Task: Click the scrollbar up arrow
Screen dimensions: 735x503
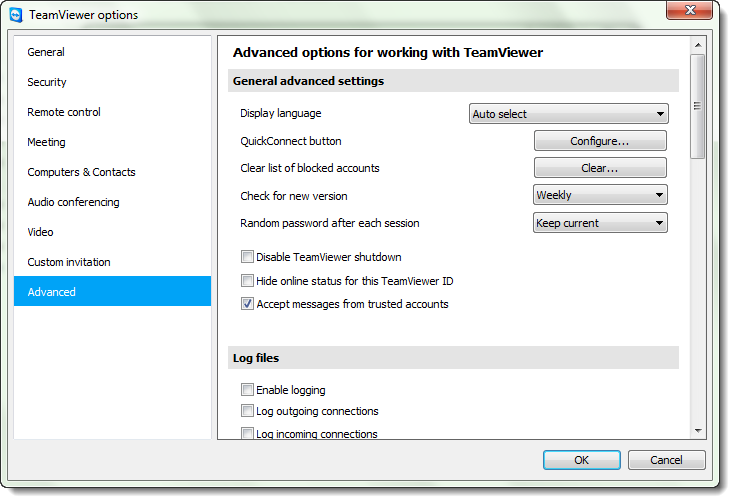Action: point(698,45)
